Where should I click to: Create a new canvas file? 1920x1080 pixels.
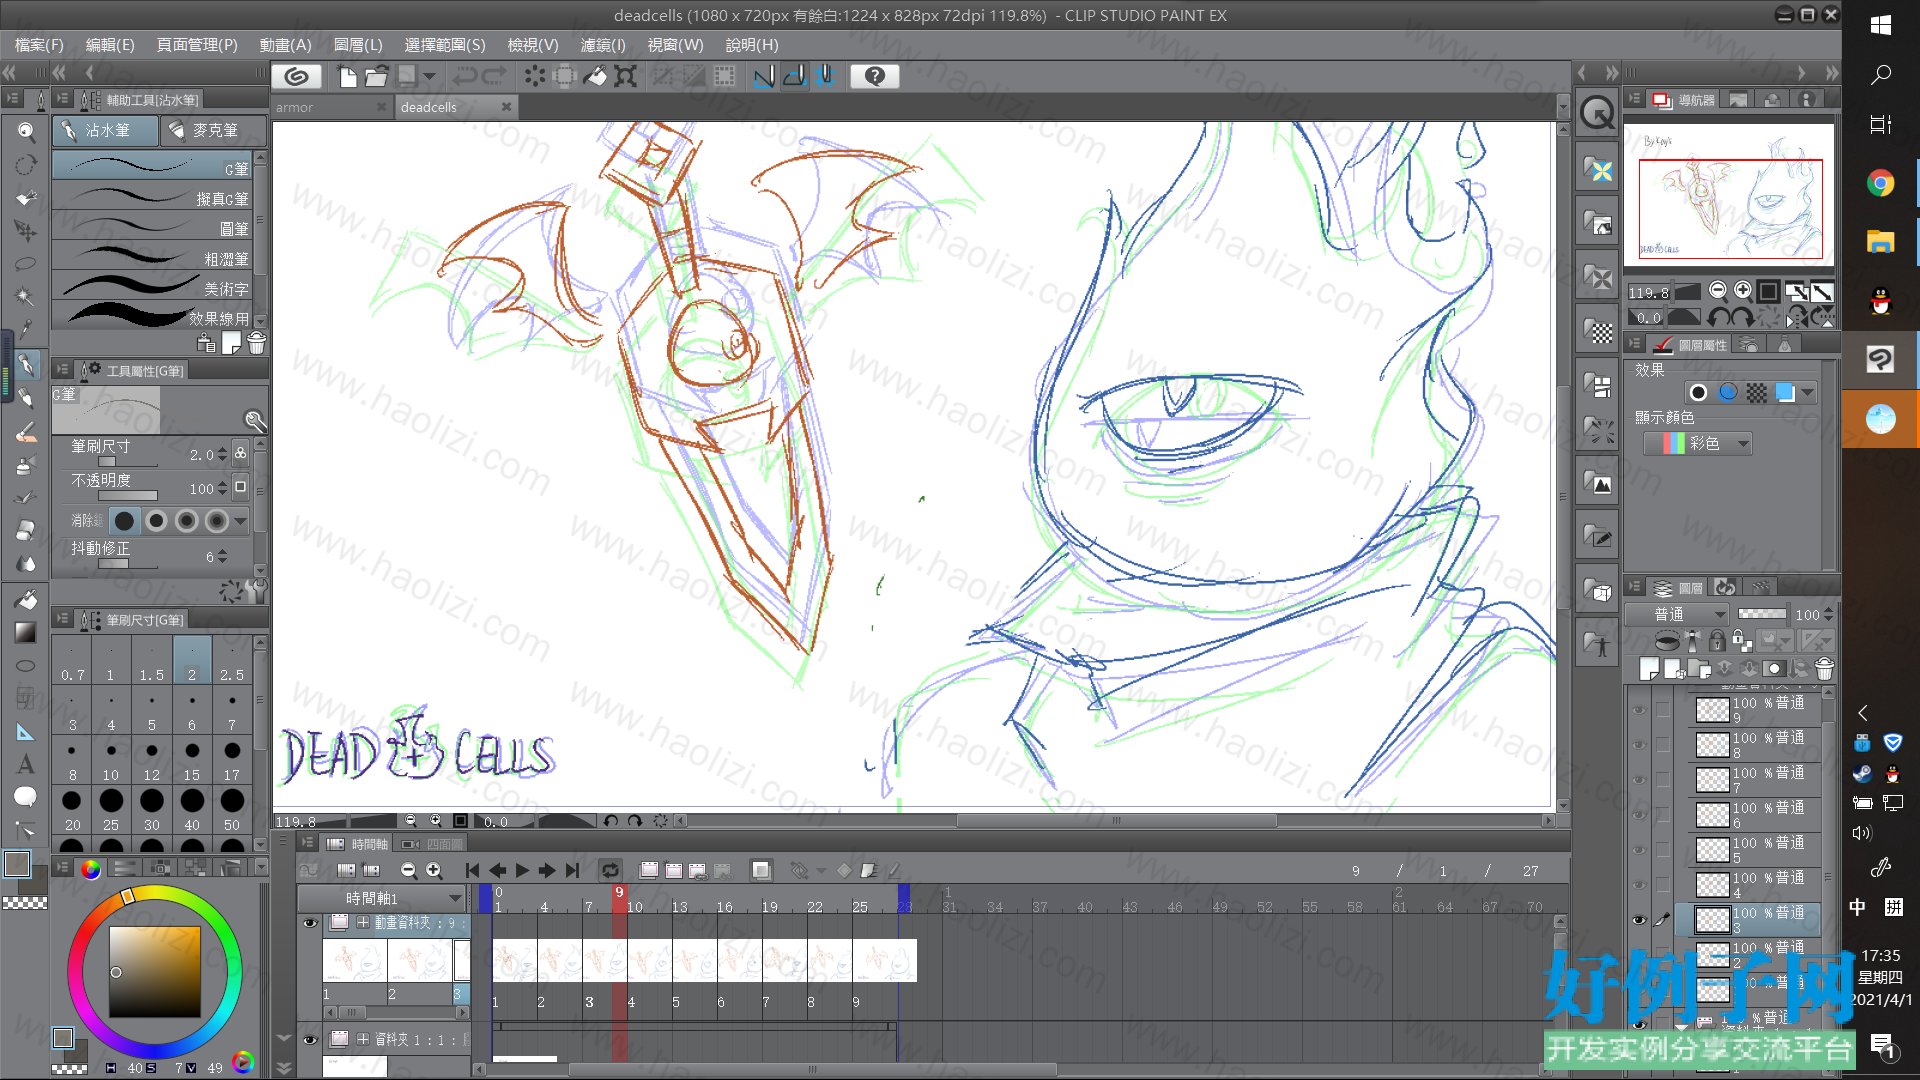tap(347, 76)
